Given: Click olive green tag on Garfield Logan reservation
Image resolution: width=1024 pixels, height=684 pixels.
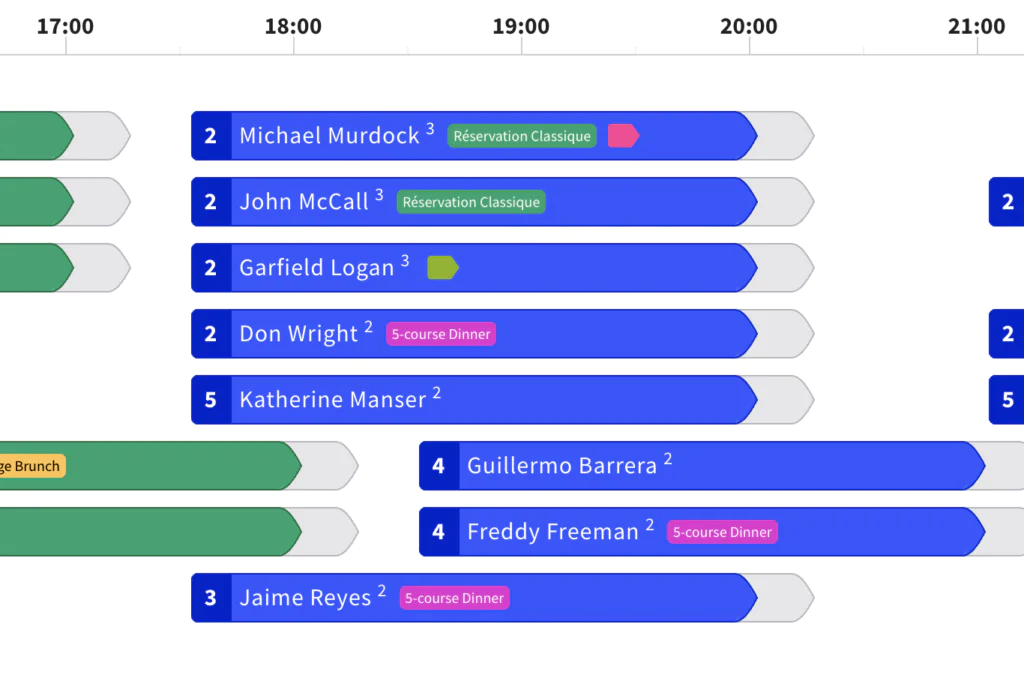Looking at the screenshot, I should pyautogui.click(x=442, y=268).
